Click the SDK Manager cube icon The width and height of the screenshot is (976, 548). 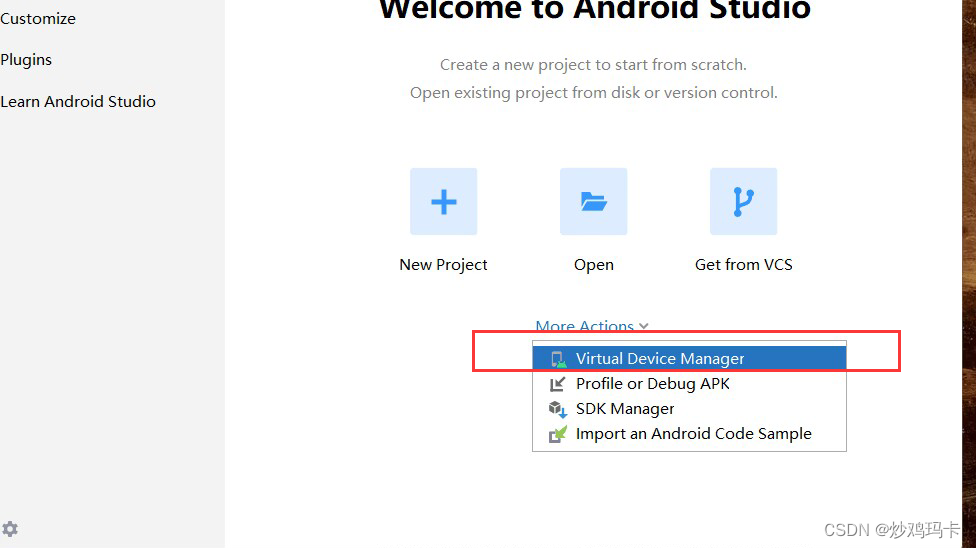pos(558,409)
